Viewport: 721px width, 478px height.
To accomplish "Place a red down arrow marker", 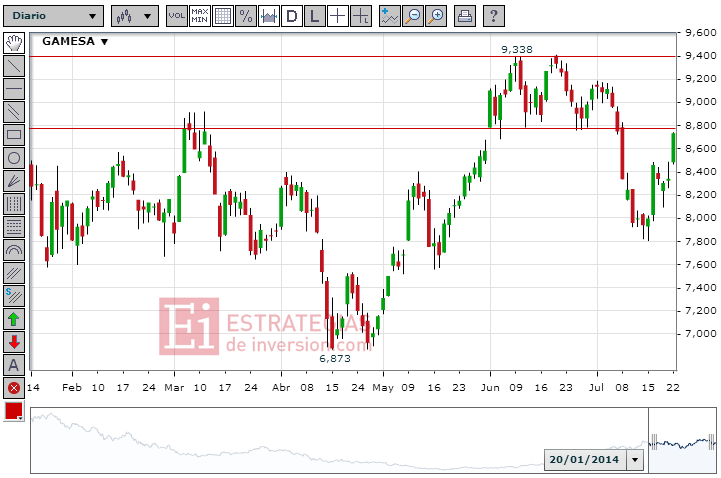I will click(x=14, y=342).
